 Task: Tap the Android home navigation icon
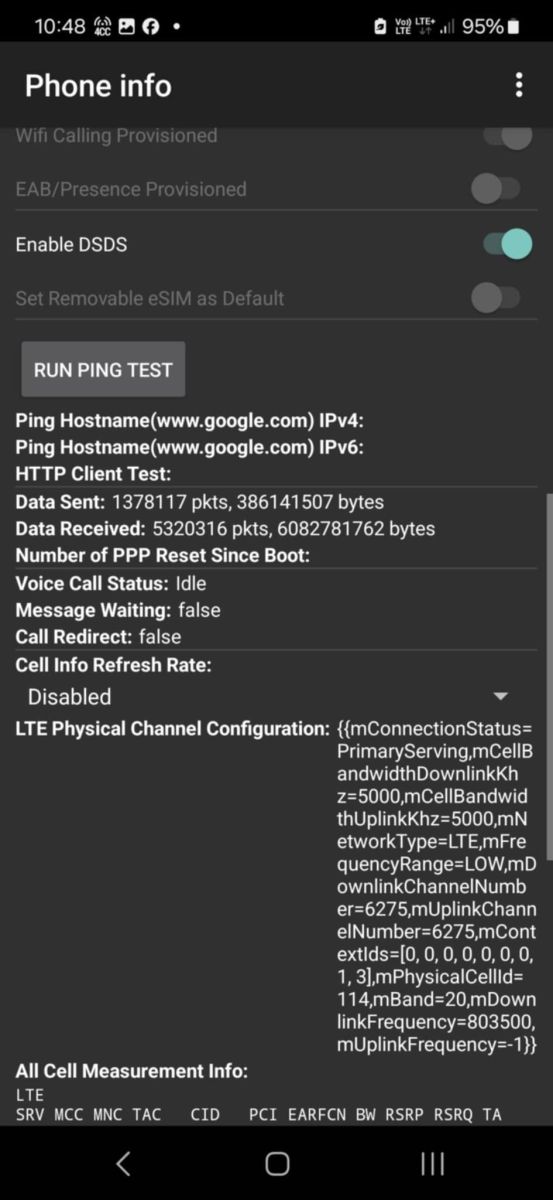[277, 1163]
